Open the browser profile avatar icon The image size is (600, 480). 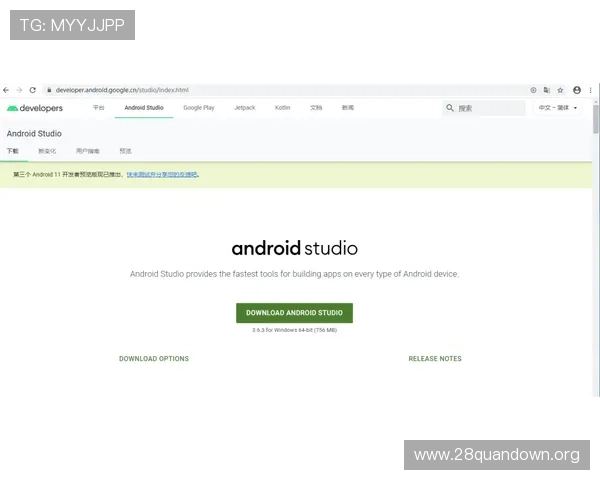click(577, 90)
